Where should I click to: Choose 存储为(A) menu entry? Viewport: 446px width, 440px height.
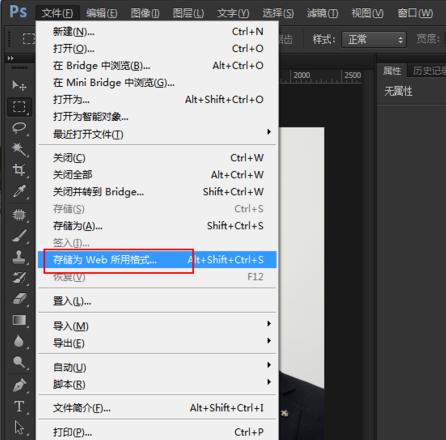point(157,226)
